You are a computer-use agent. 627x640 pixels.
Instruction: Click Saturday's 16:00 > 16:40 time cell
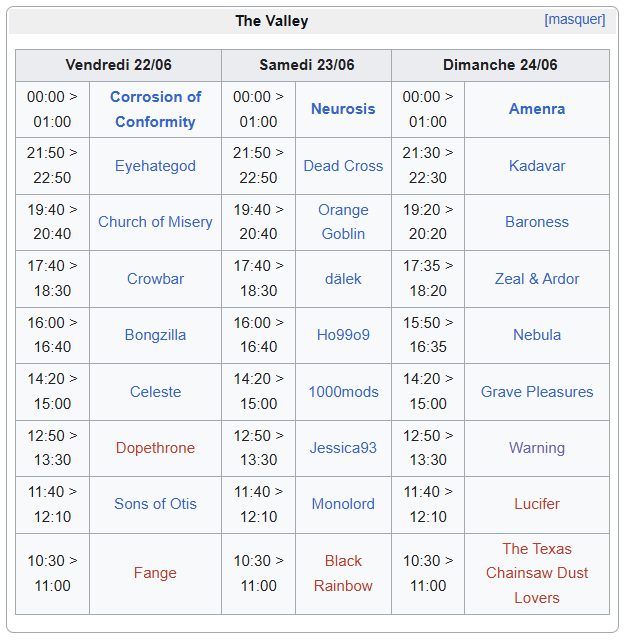coord(258,335)
